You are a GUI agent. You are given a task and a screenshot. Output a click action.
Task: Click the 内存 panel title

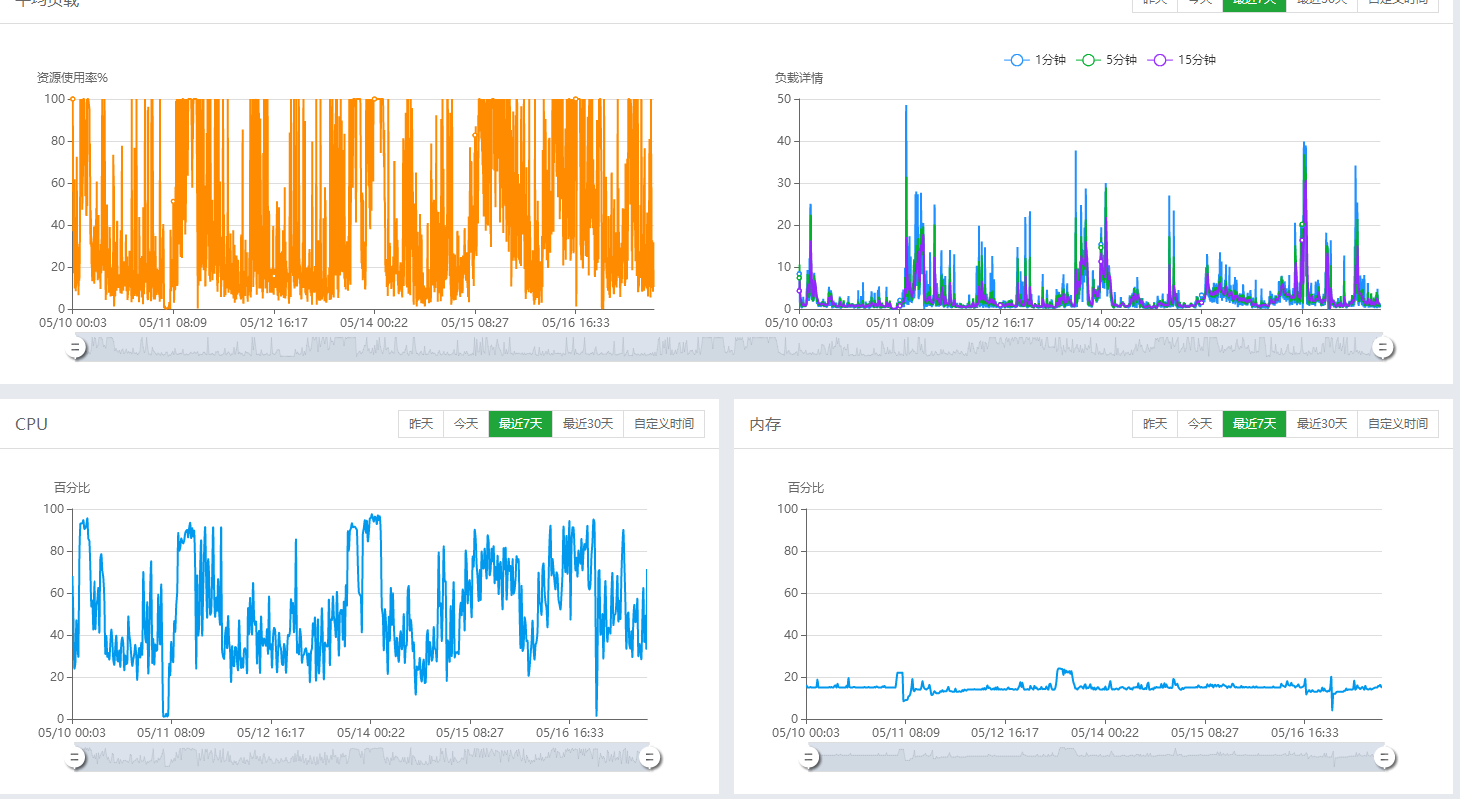[x=765, y=424]
